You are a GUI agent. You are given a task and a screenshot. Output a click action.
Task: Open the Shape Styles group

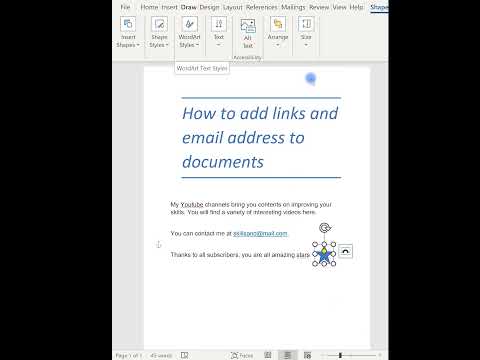[159, 32]
